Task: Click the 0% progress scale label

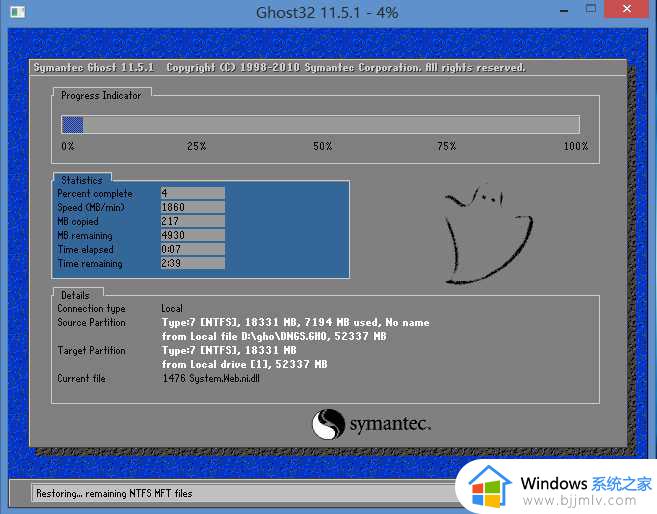Action: click(x=68, y=146)
